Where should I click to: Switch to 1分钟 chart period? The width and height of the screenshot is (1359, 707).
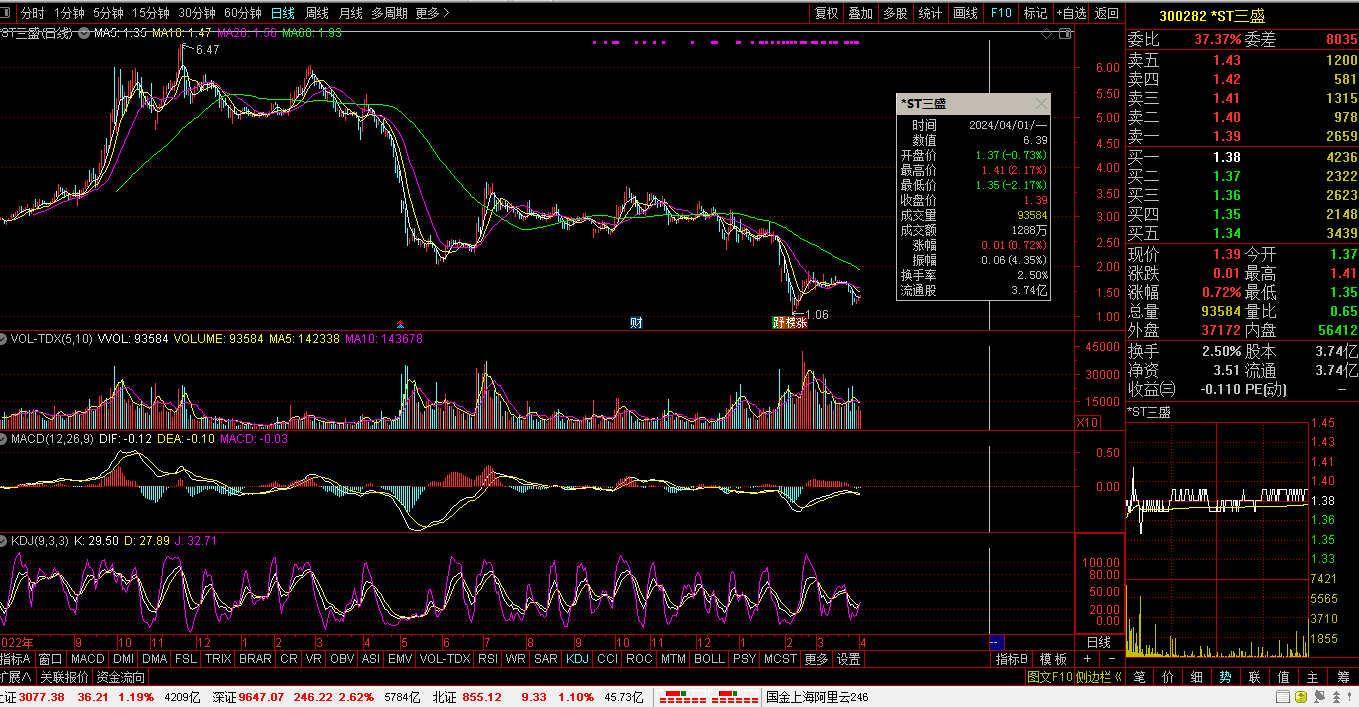(70, 13)
